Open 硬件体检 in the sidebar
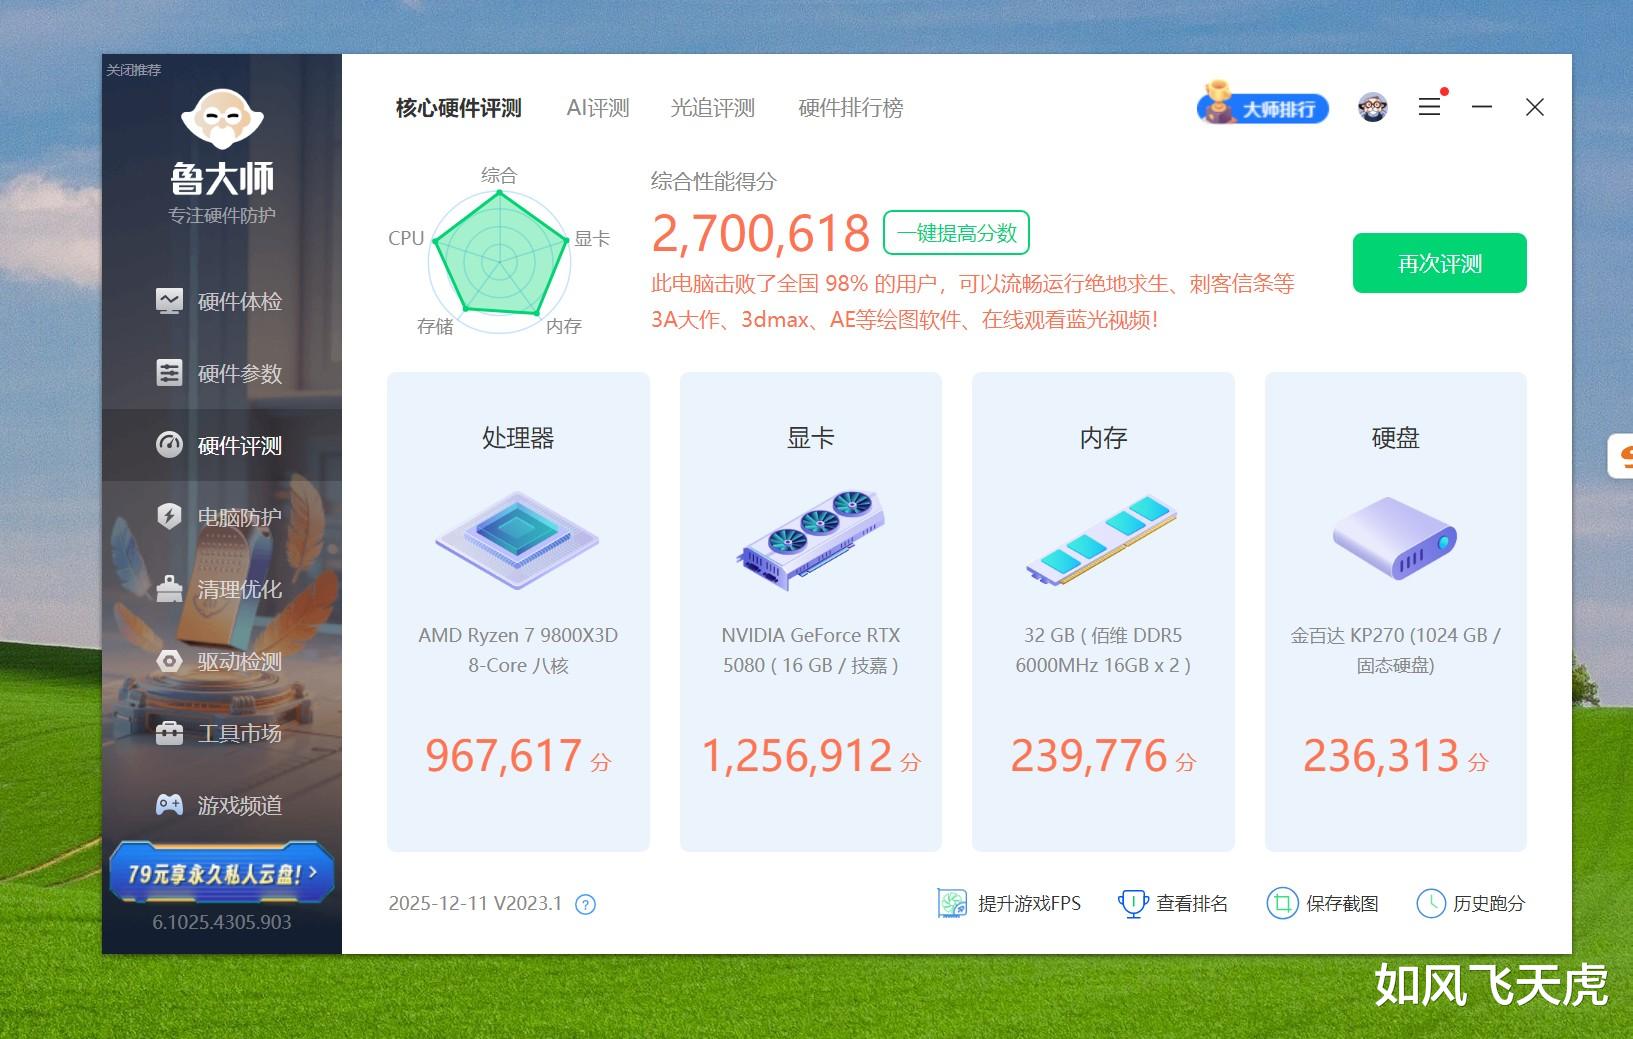 point(221,301)
